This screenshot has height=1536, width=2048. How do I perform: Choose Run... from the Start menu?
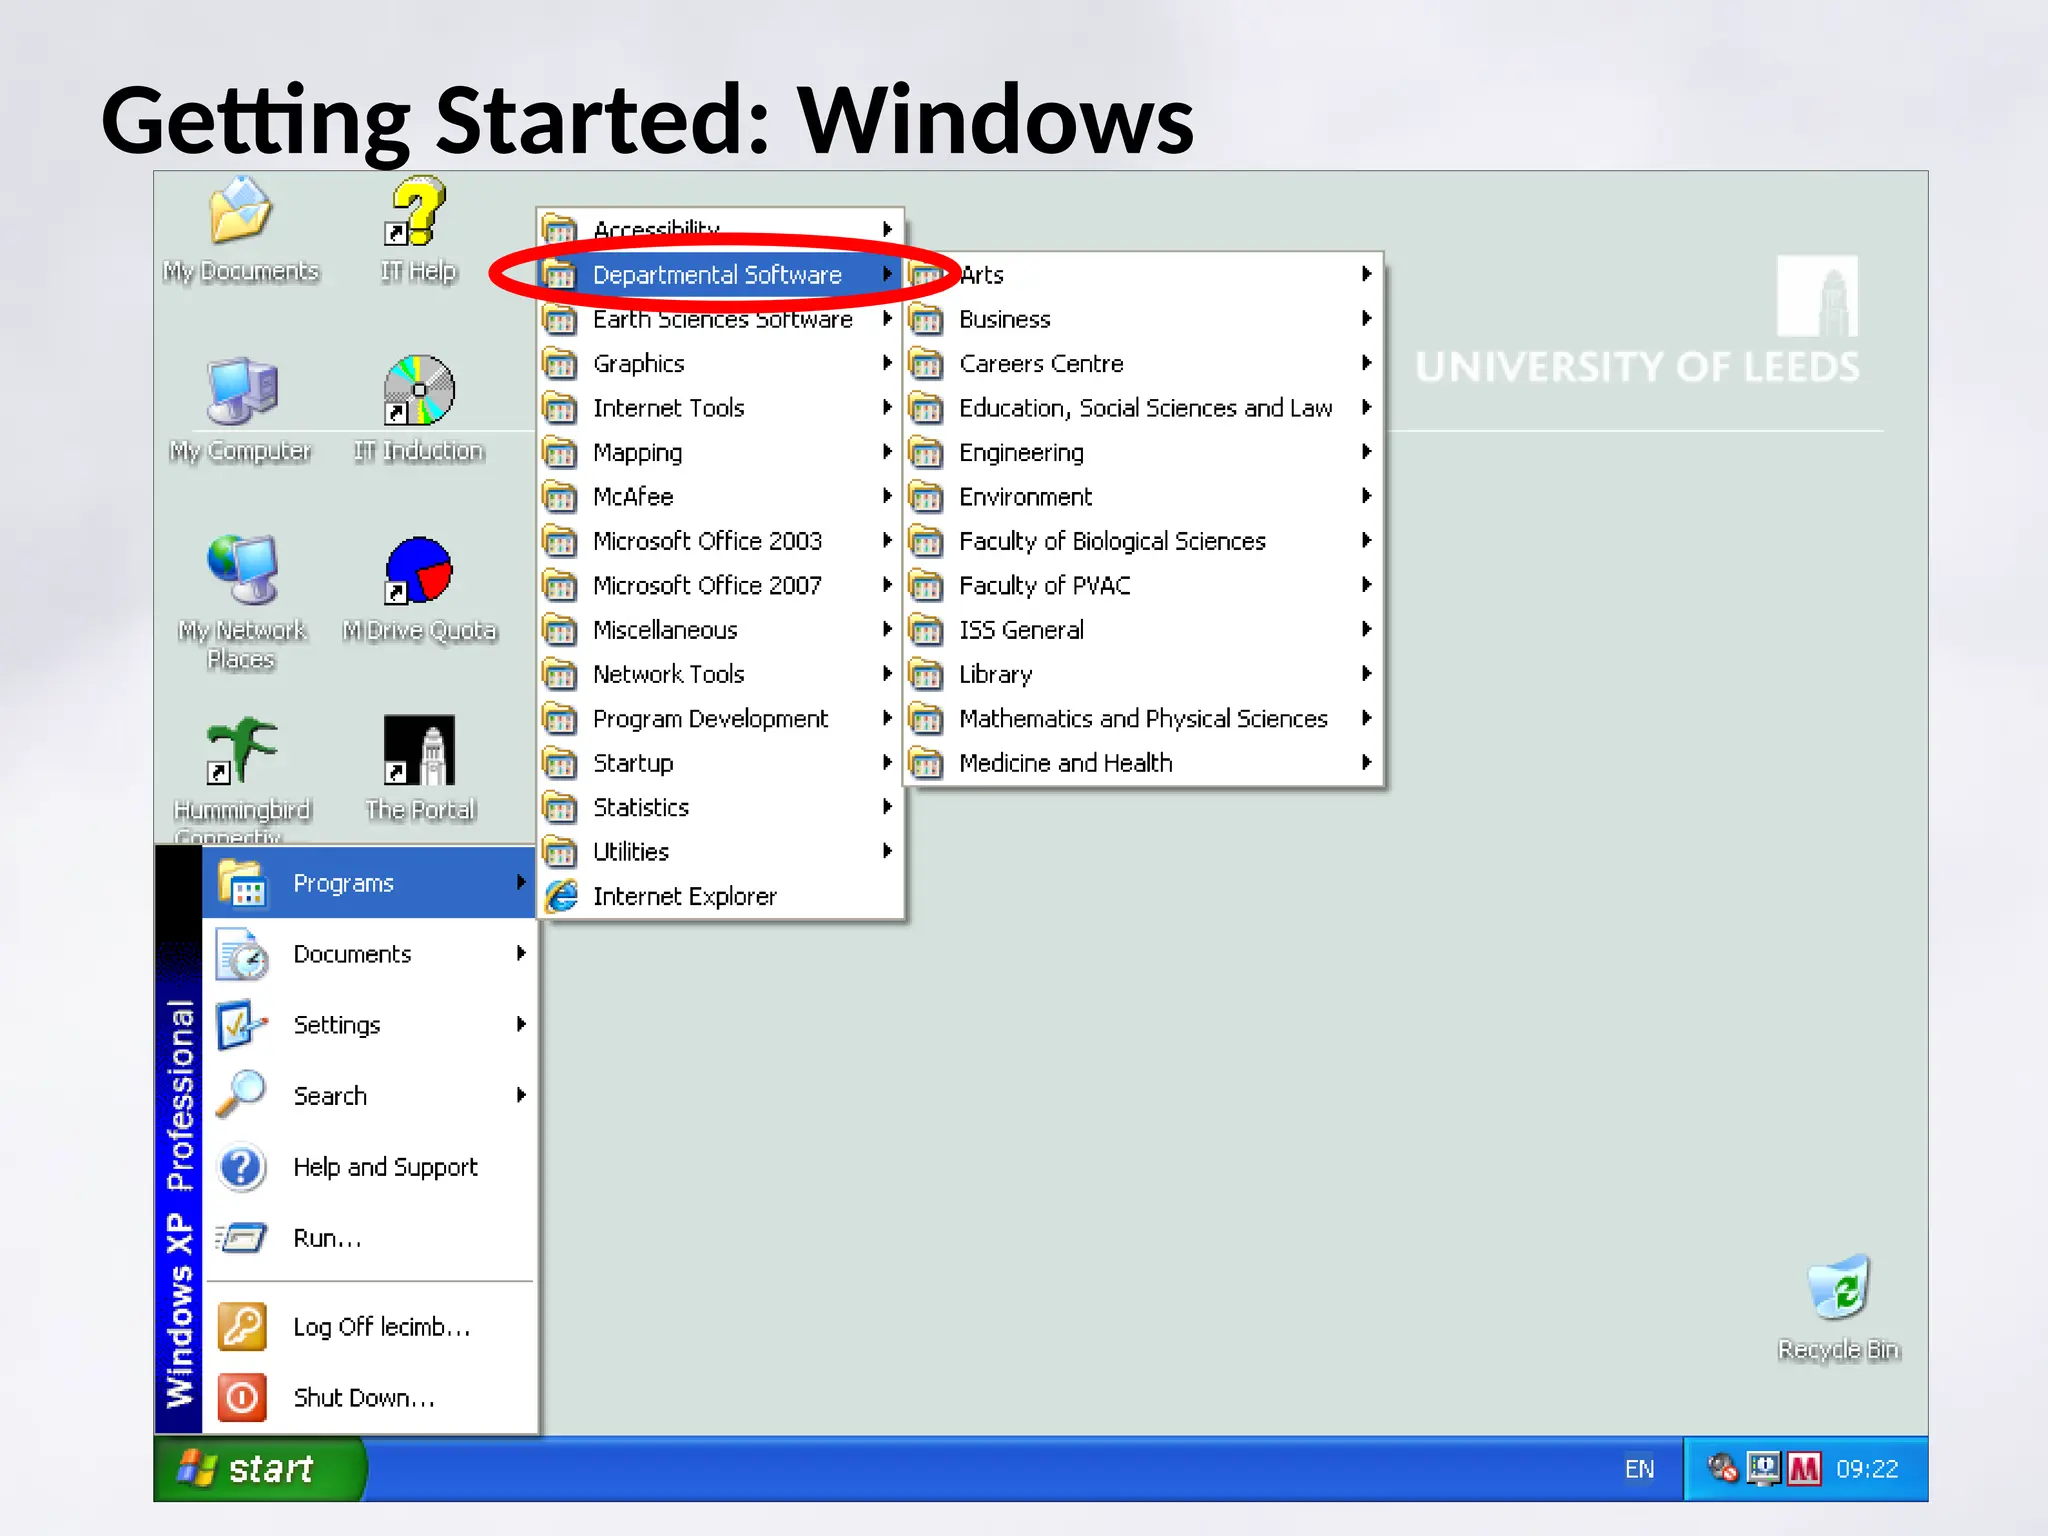[x=369, y=1238]
